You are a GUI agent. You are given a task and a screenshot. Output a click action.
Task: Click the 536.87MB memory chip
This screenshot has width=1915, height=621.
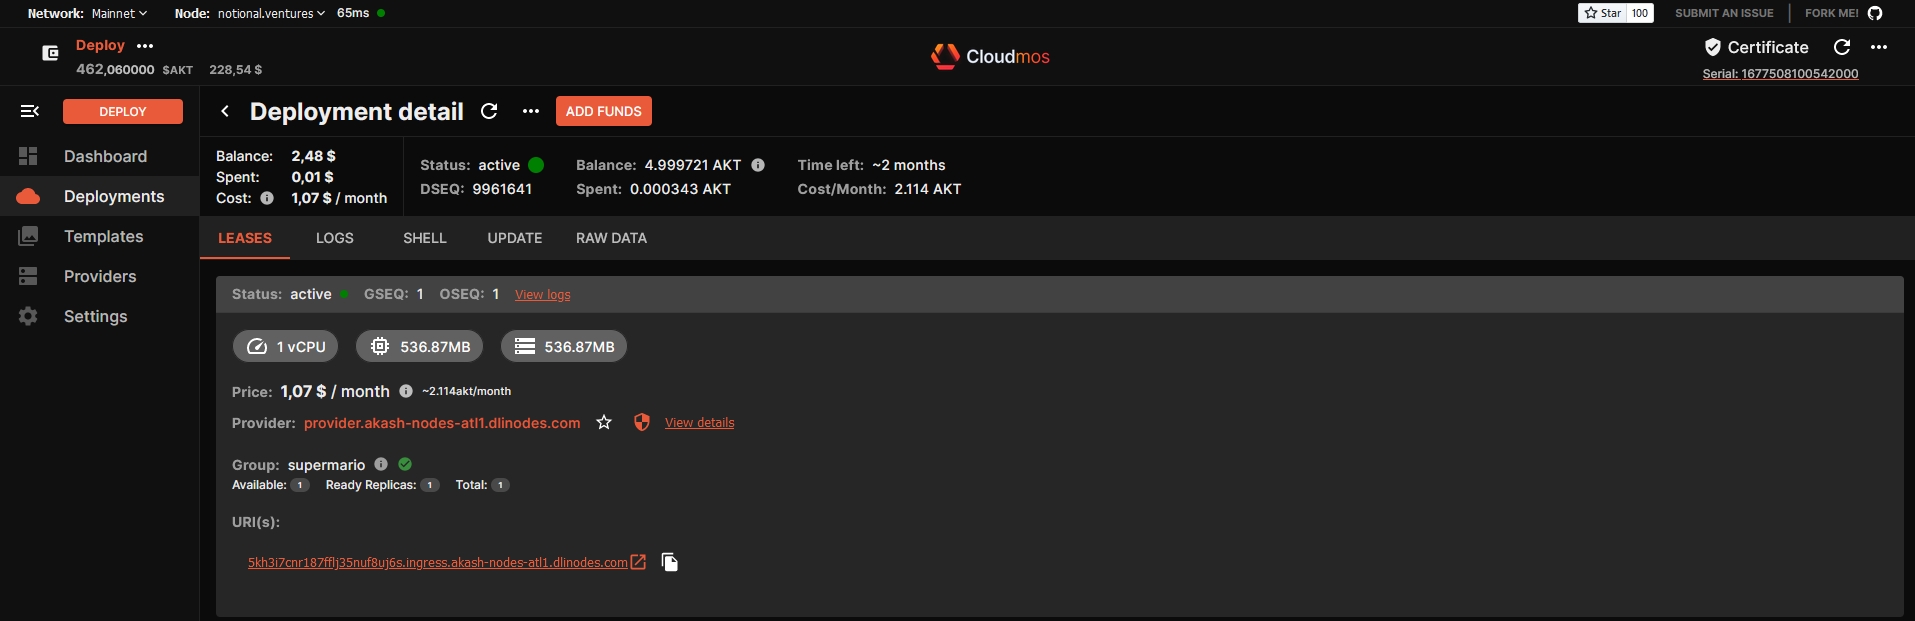(x=420, y=346)
